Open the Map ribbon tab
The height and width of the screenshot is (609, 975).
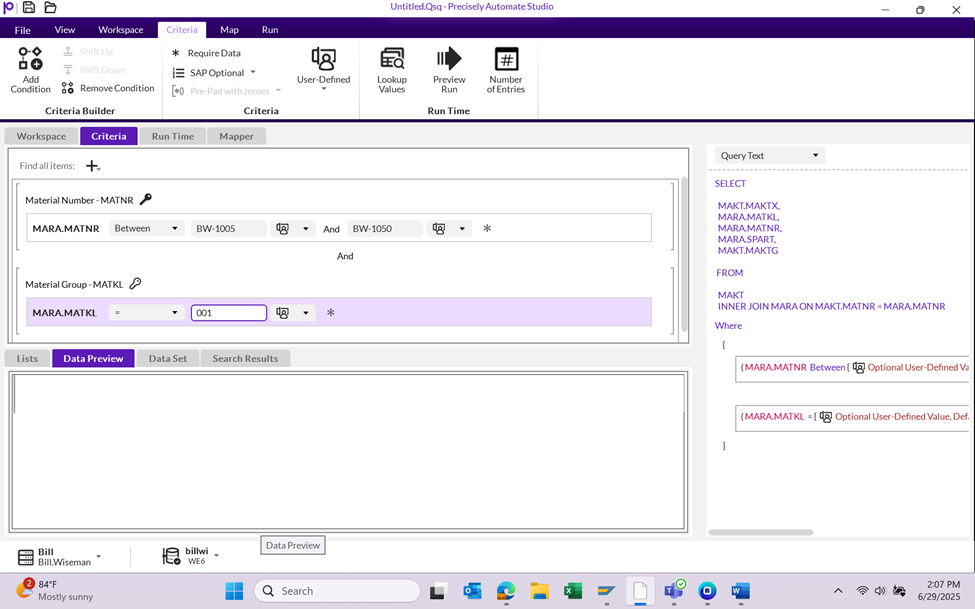coord(229,30)
